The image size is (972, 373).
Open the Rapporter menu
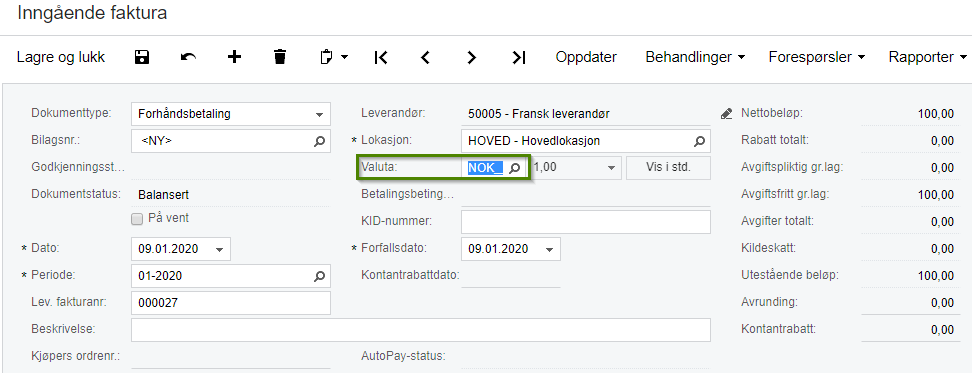click(x=927, y=58)
